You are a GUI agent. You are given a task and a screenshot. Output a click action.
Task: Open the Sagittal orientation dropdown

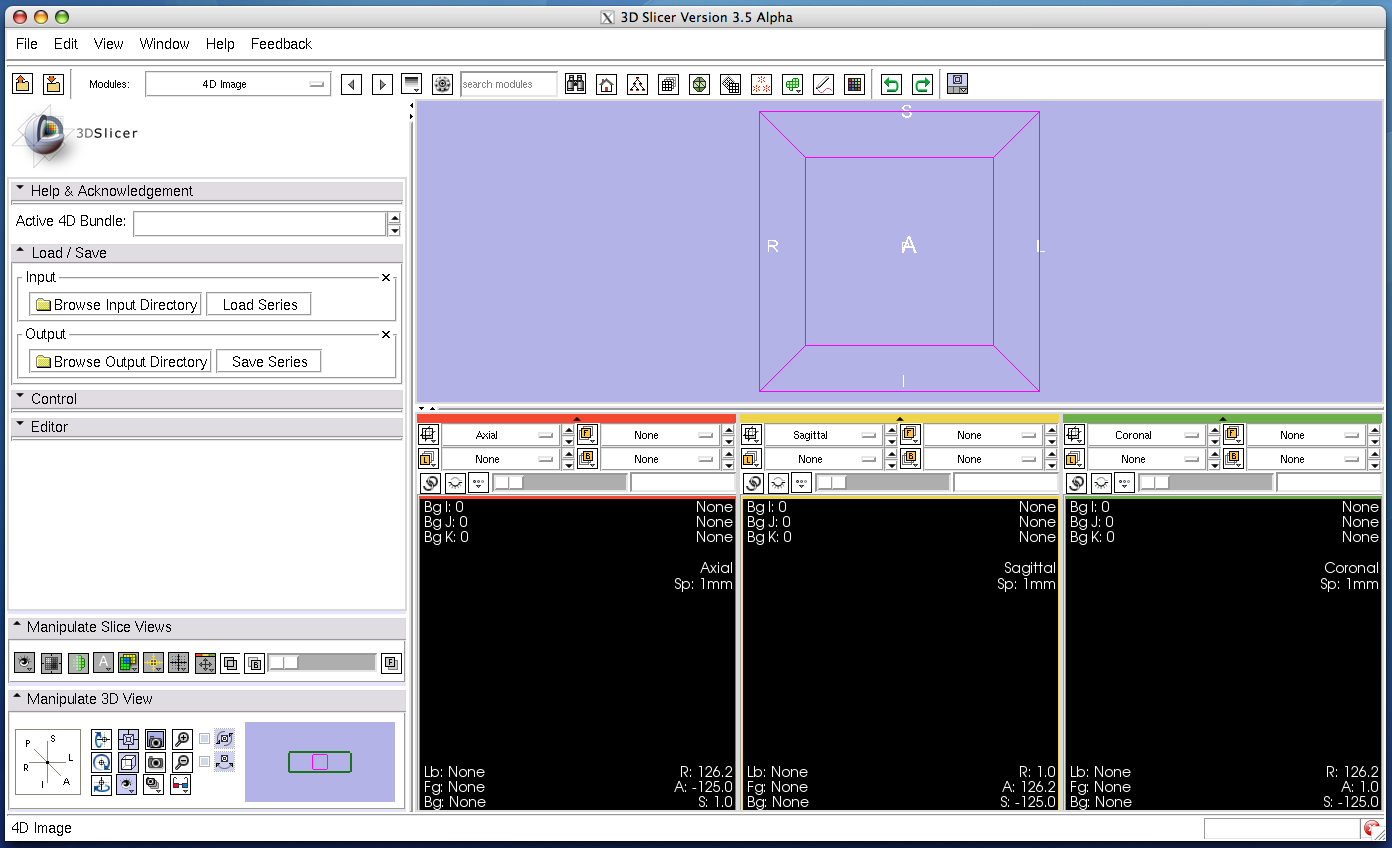[822, 435]
